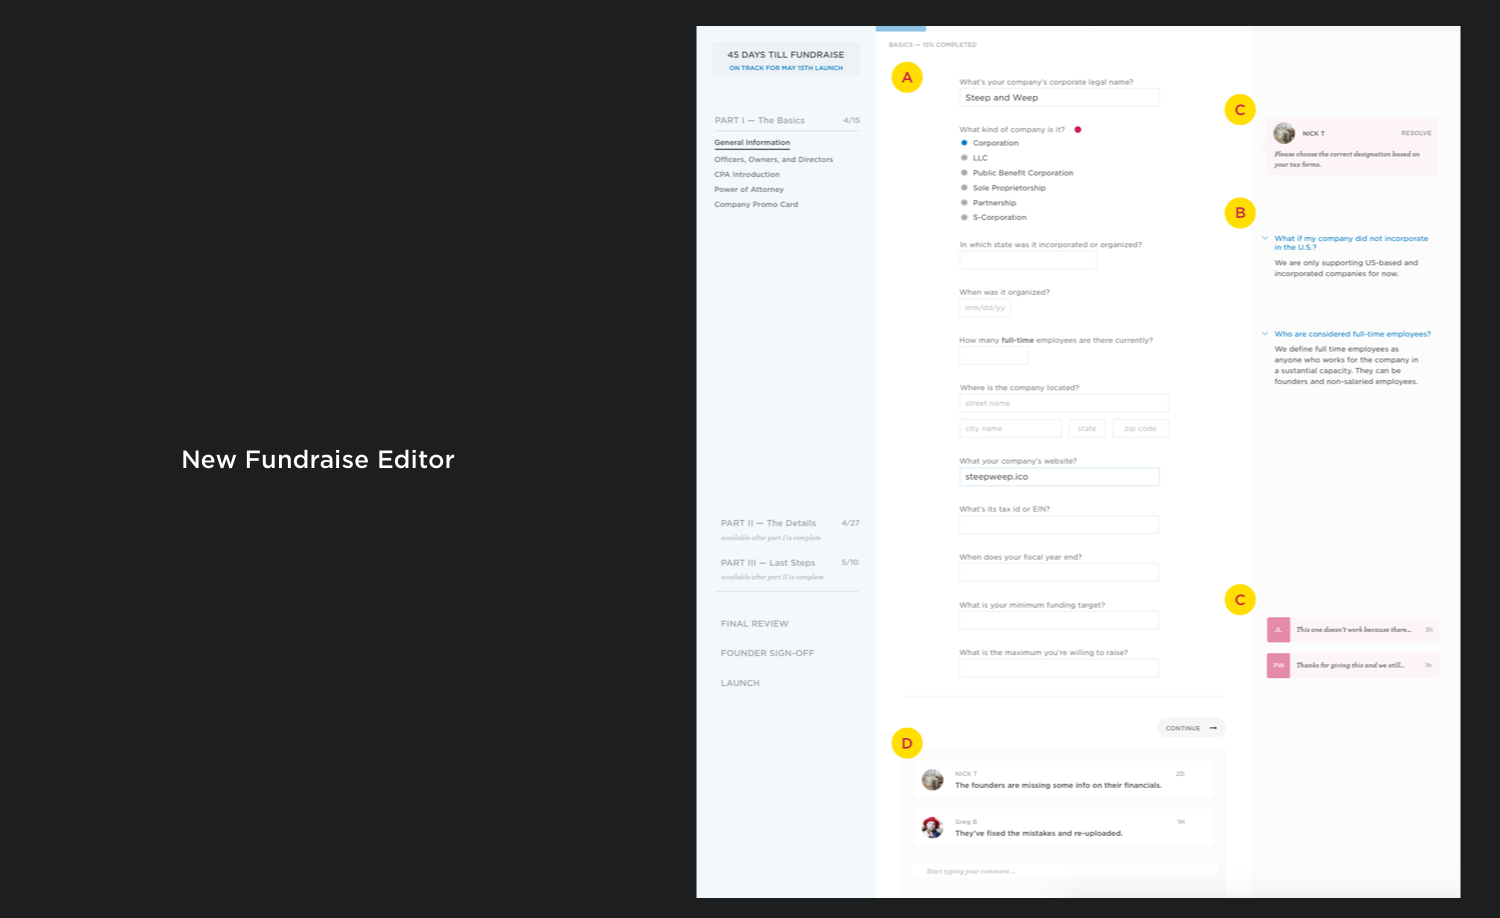
Task: Click Nick T's avatar in the comment thread
Action: (932, 780)
